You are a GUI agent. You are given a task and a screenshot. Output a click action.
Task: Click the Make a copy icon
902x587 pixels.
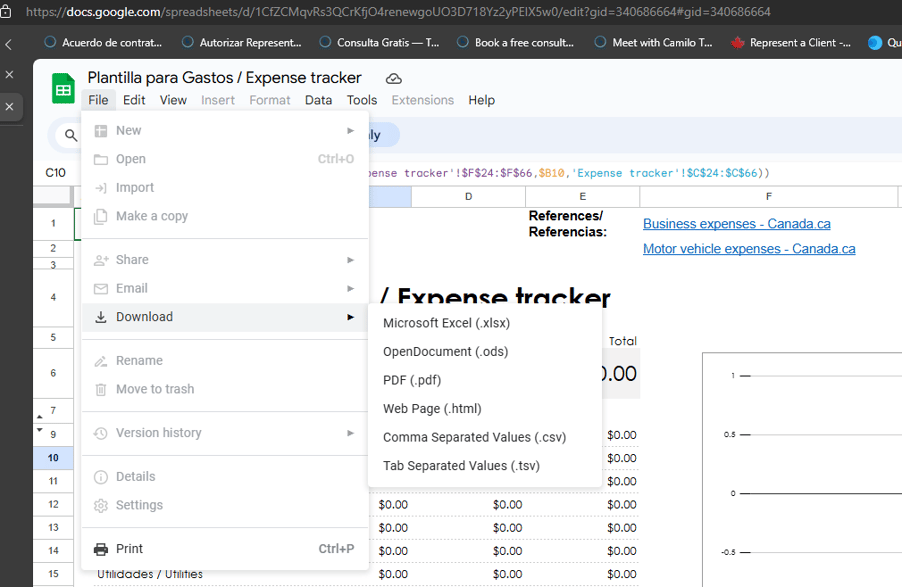pyautogui.click(x=101, y=216)
